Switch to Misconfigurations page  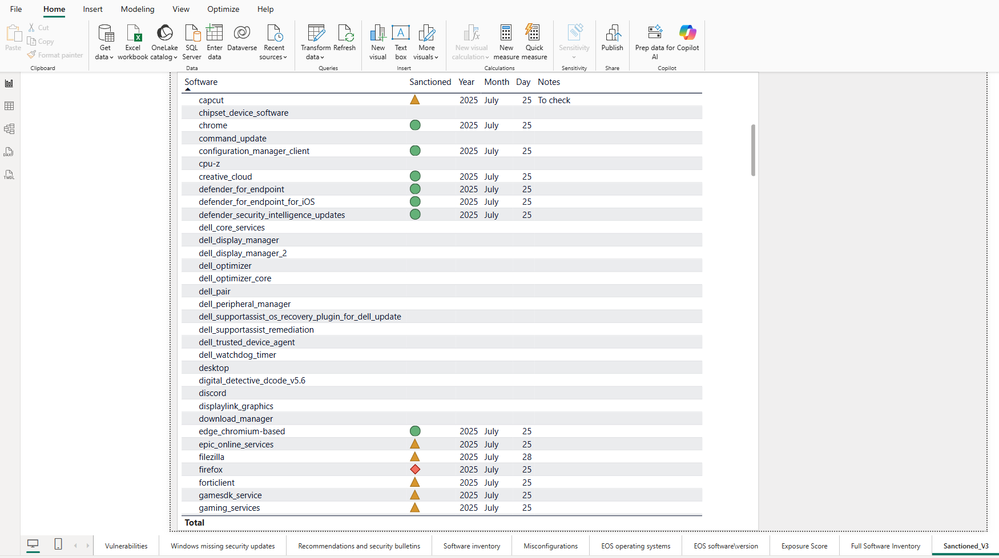tap(550, 546)
